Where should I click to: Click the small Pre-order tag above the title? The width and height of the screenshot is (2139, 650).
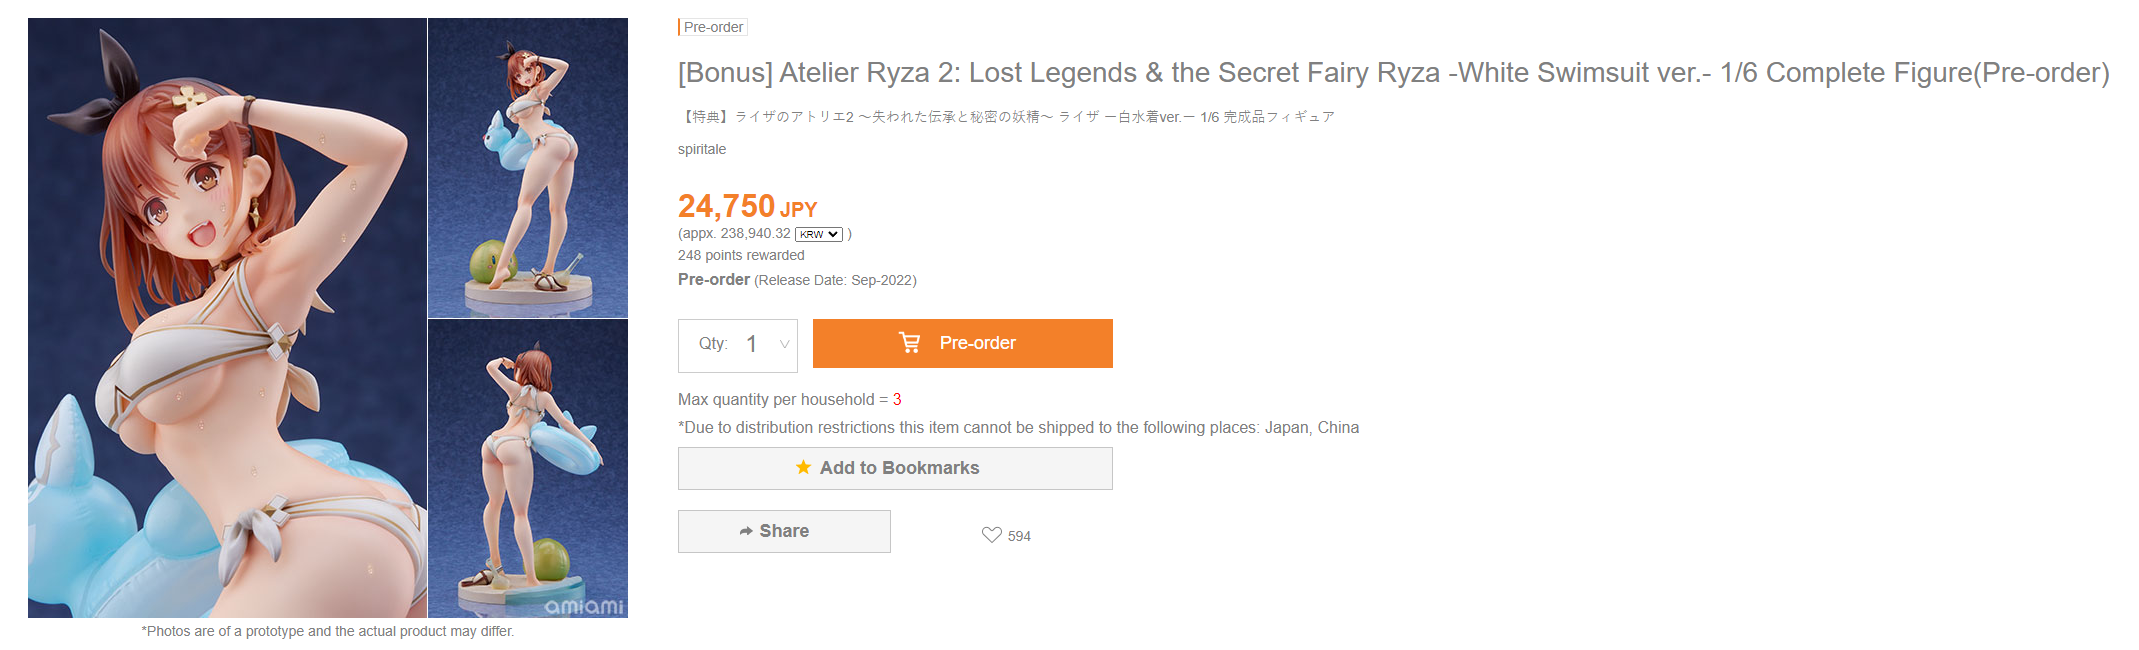[x=713, y=27]
